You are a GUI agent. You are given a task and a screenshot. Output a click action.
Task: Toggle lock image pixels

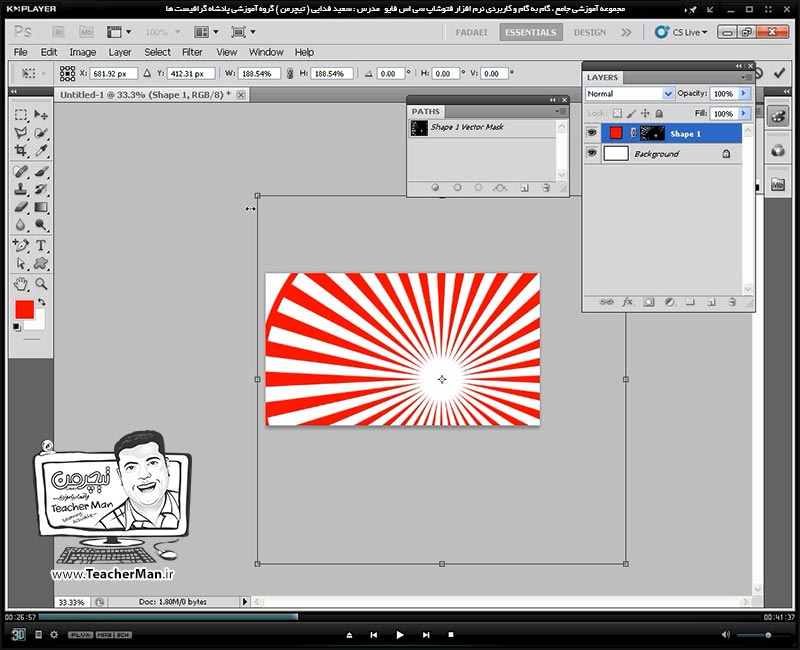631,113
